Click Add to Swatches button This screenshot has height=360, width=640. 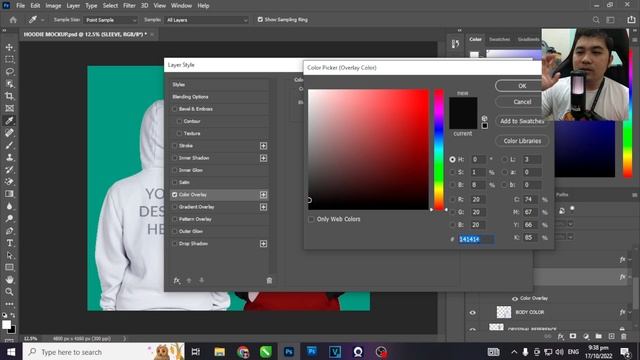point(522,121)
